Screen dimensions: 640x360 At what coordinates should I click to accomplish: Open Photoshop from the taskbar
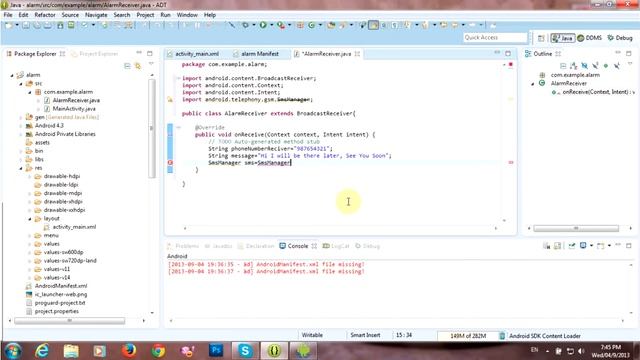(216, 350)
